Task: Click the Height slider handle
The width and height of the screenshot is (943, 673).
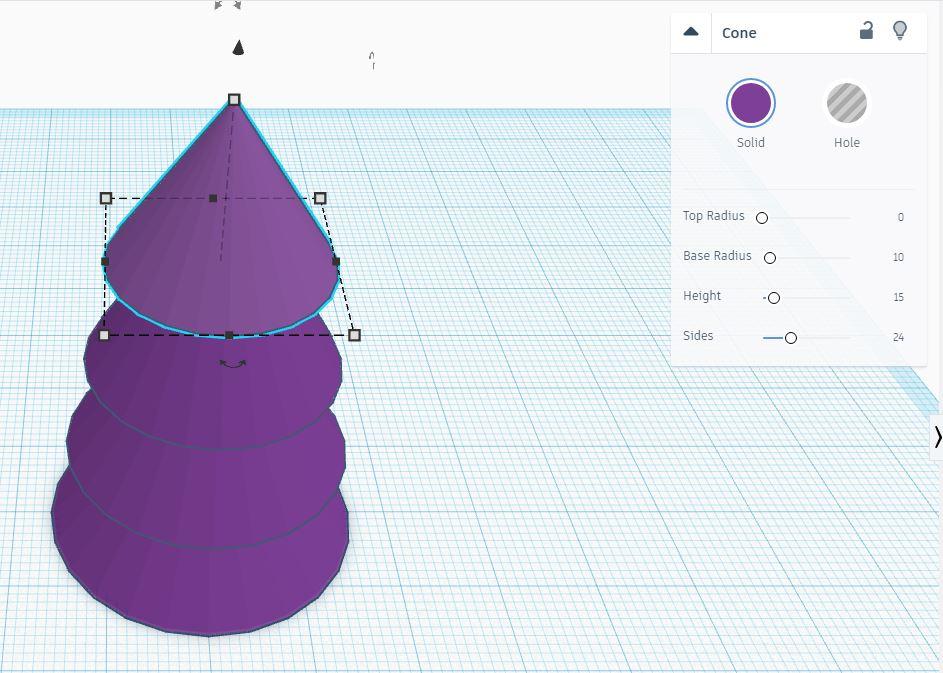Action: point(774,298)
